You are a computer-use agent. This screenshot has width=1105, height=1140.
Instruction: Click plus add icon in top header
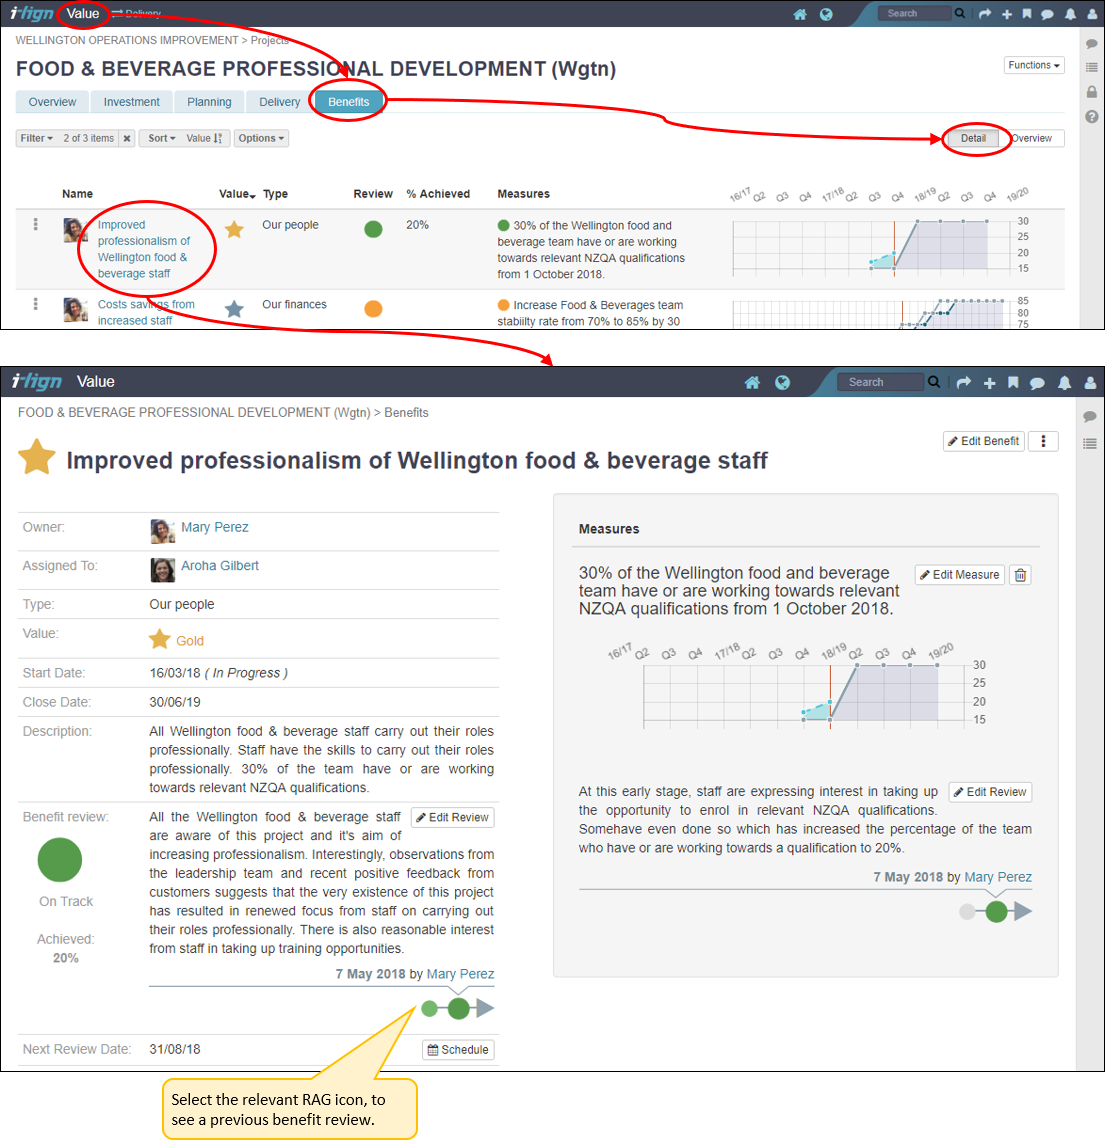(1007, 14)
